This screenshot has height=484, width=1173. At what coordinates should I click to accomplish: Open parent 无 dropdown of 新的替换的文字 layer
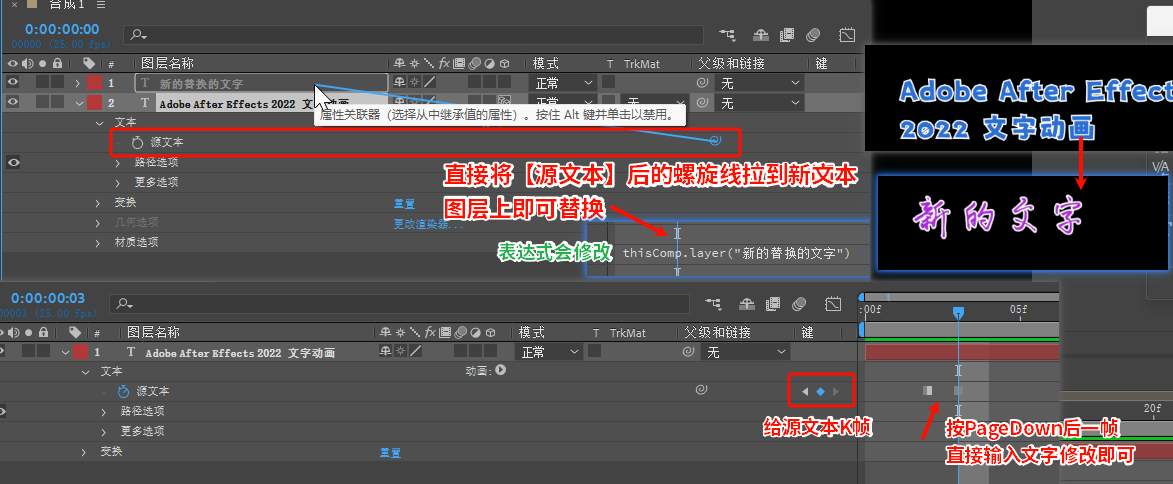[x=759, y=83]
